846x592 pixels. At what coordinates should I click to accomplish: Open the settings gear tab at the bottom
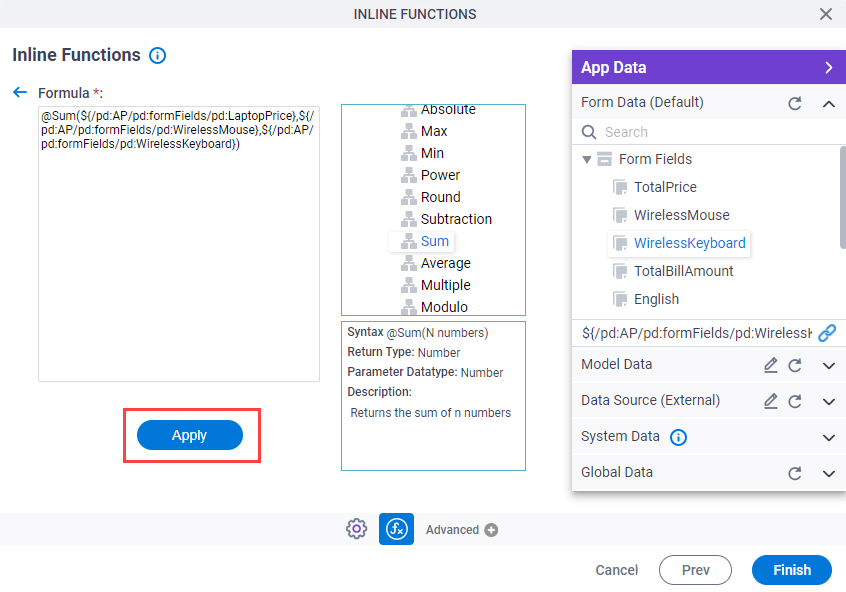[356, 529]
